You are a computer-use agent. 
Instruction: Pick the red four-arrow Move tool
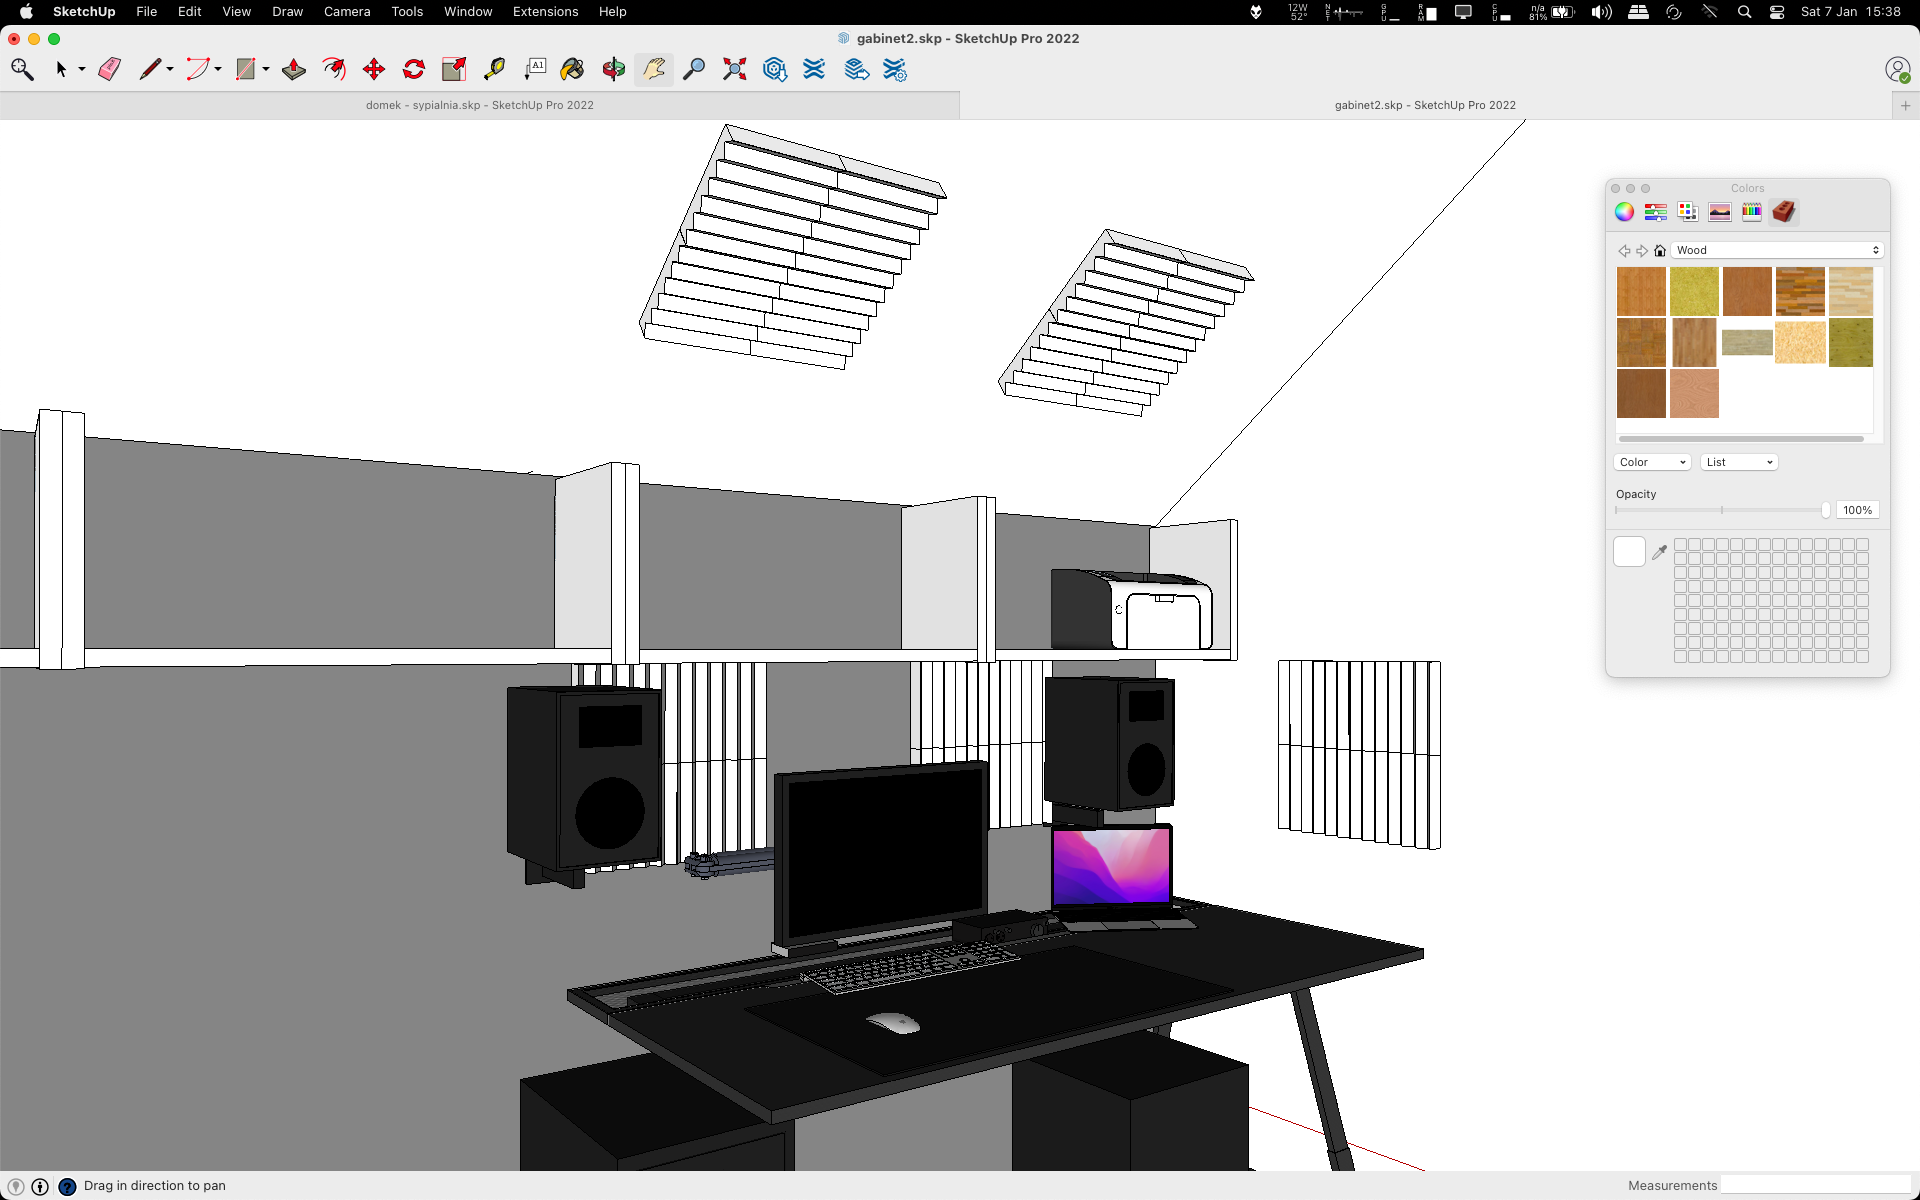click(x=374, y=69)
